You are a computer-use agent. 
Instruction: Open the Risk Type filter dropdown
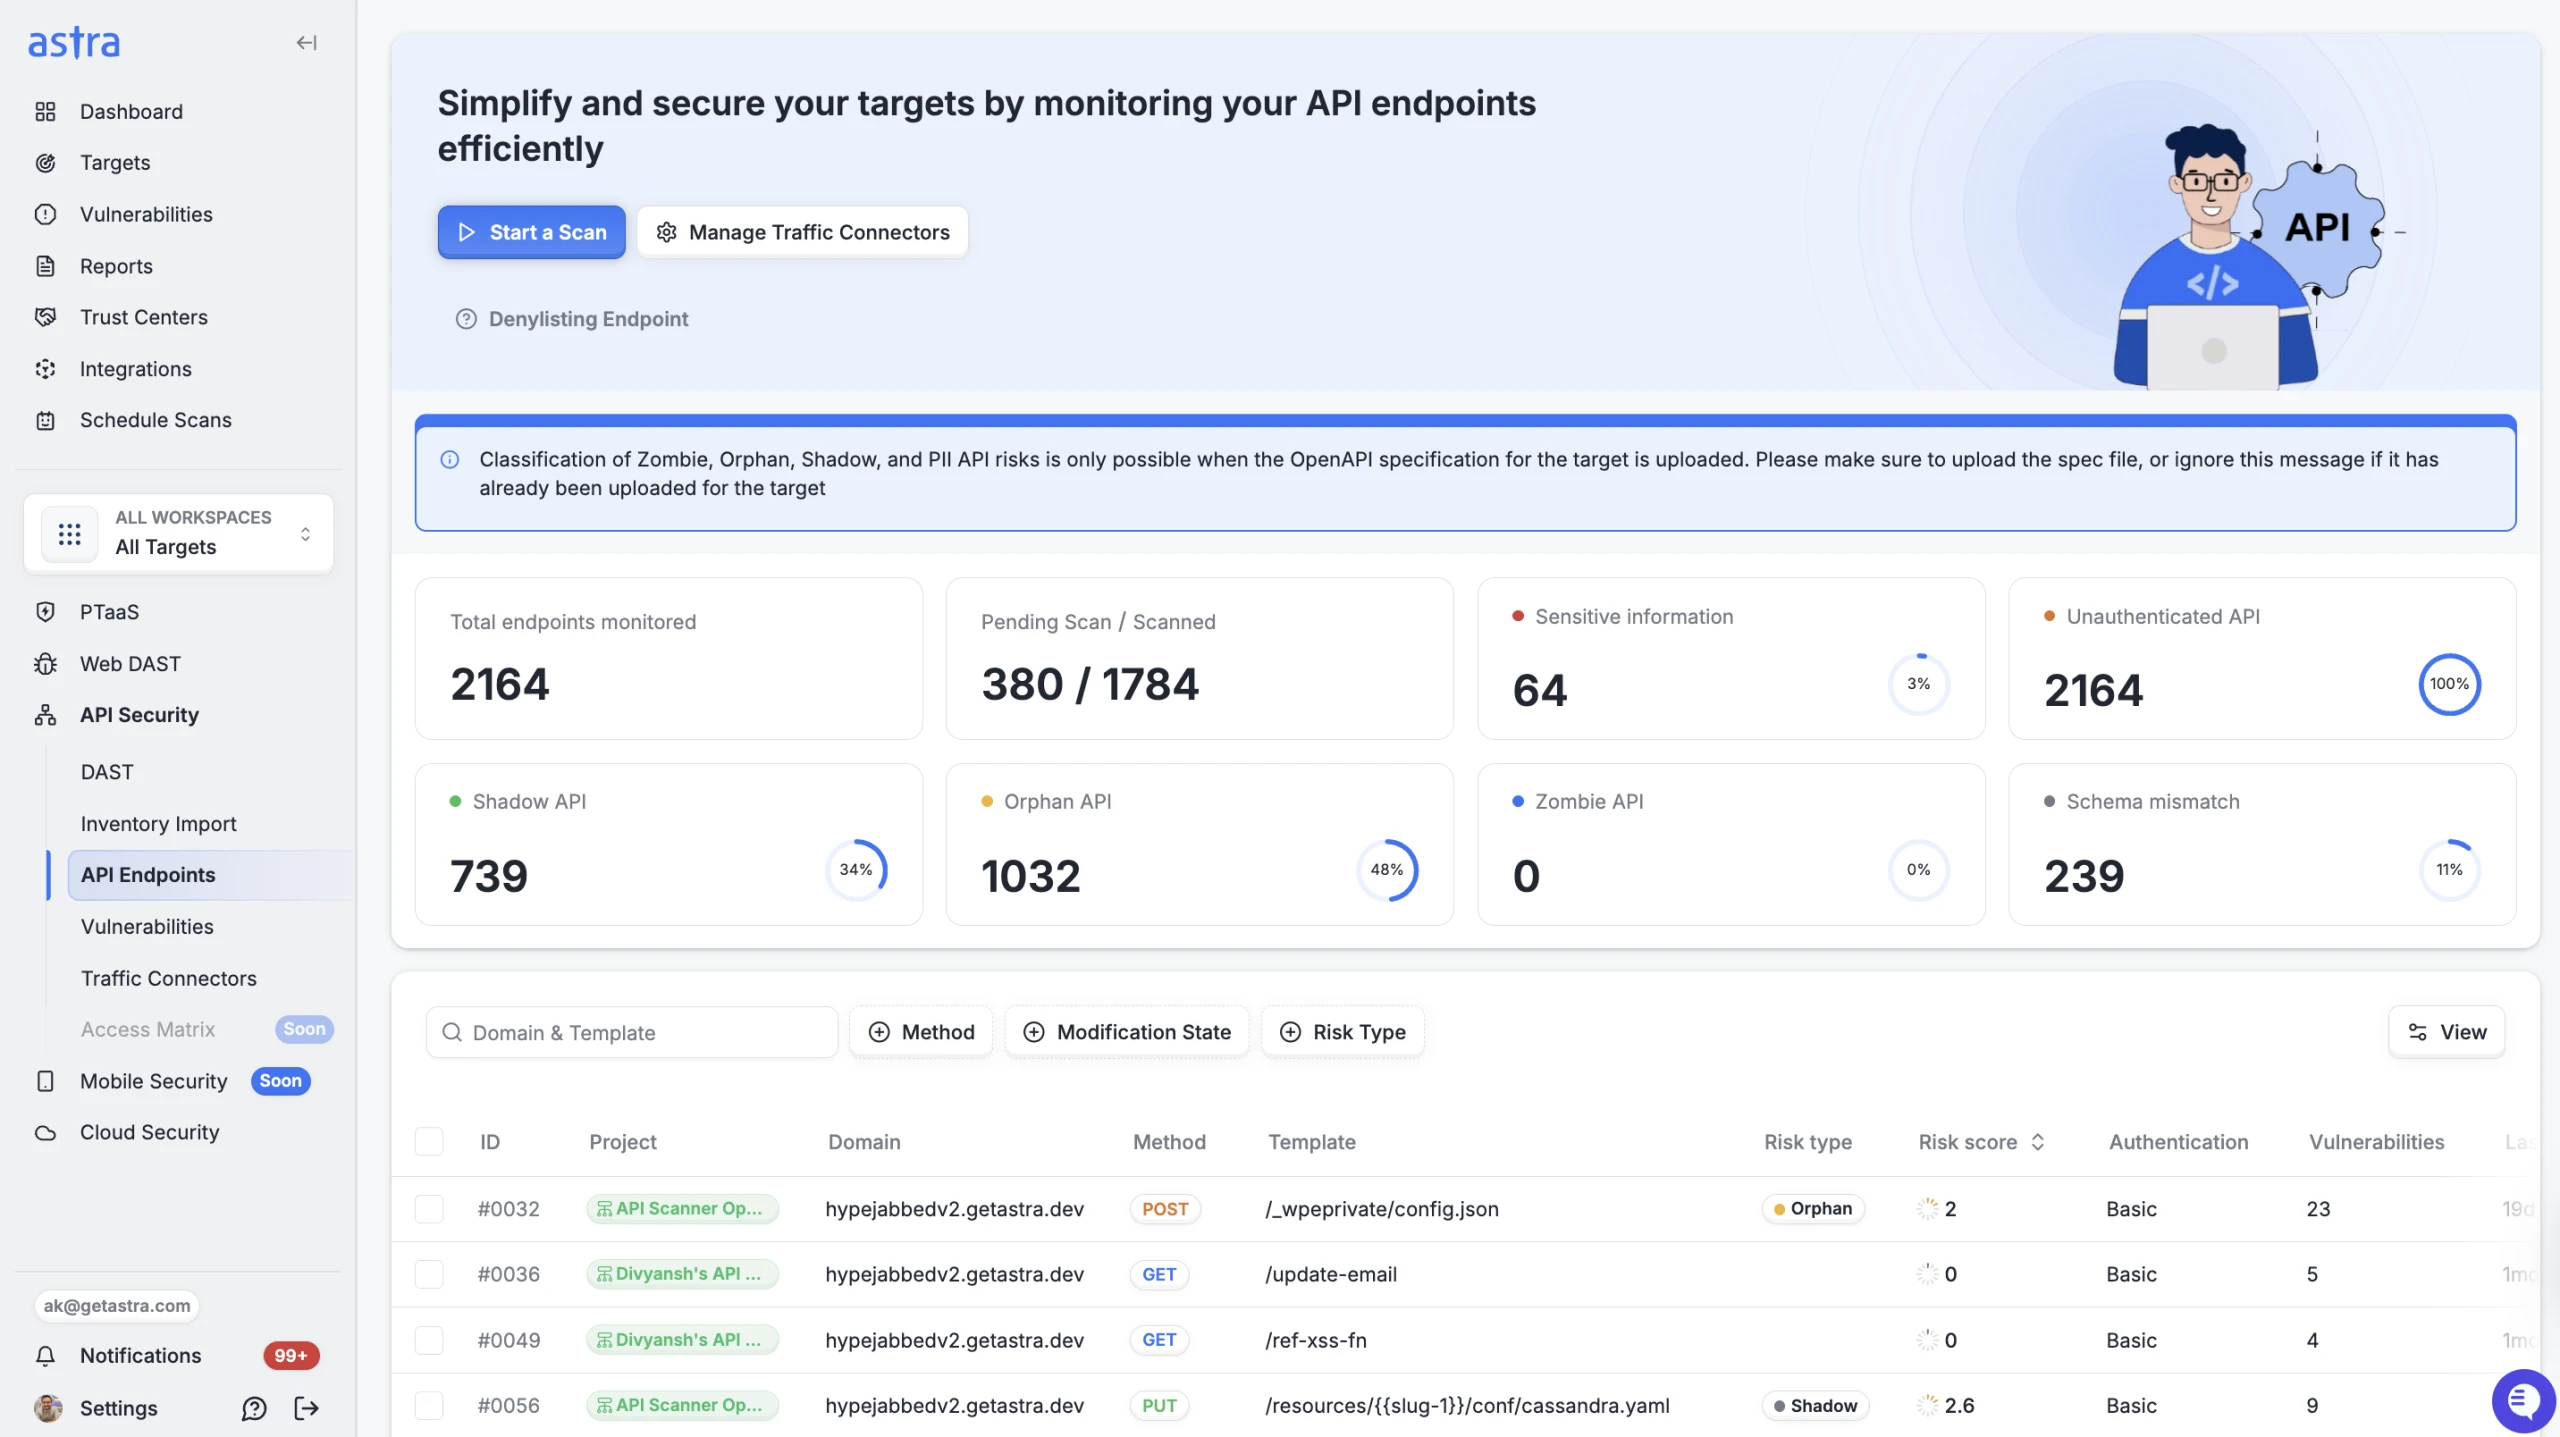(x=1342, y=1031)
